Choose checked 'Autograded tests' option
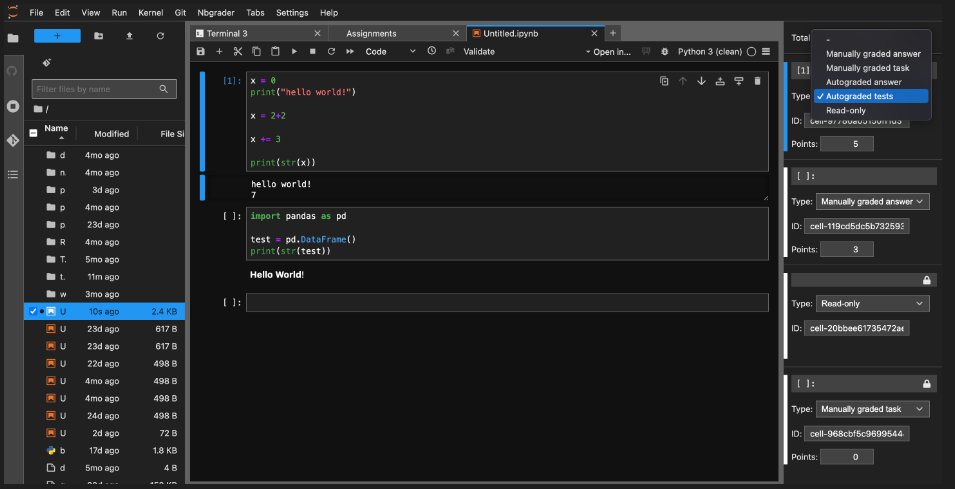 tap(871, 96)
